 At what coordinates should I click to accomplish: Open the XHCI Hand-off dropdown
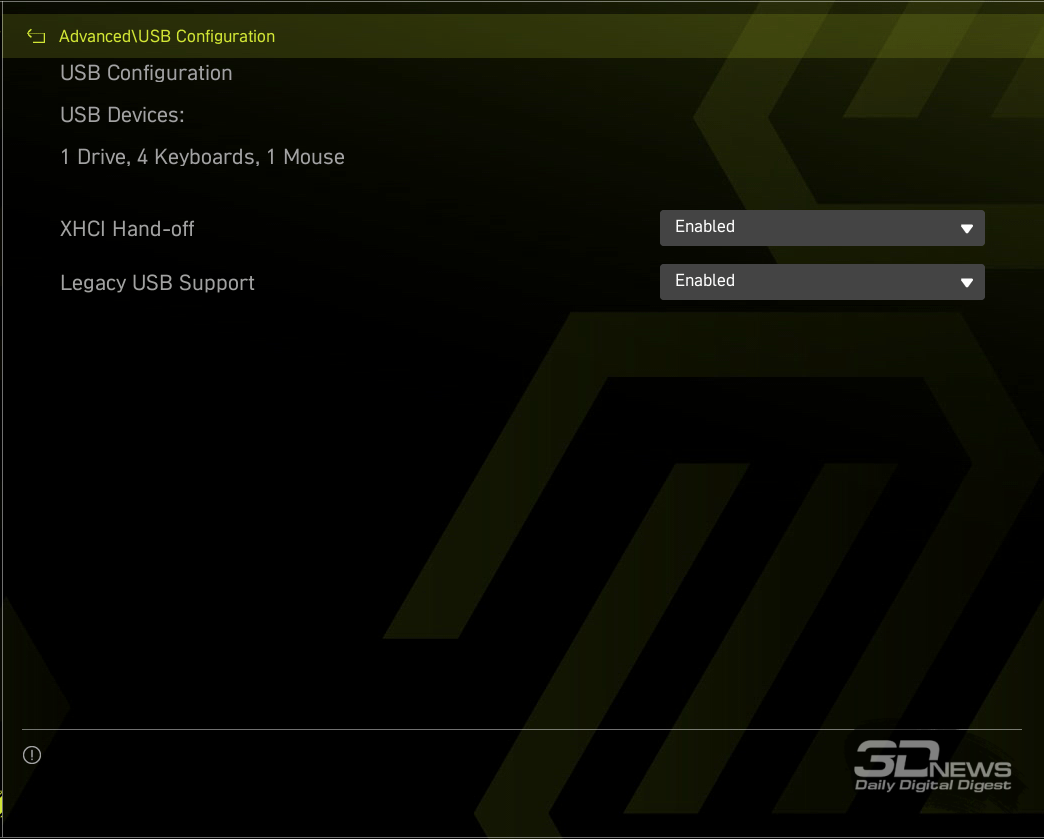(821, 228)
